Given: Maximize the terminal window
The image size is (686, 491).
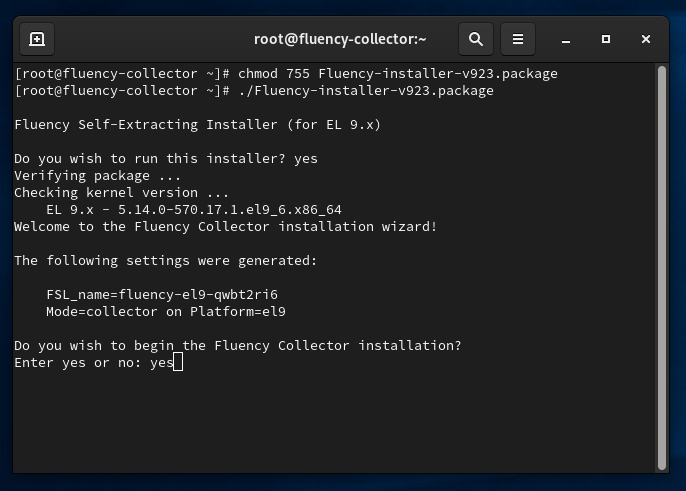Looking at the screenshot, I should point(606,39).
